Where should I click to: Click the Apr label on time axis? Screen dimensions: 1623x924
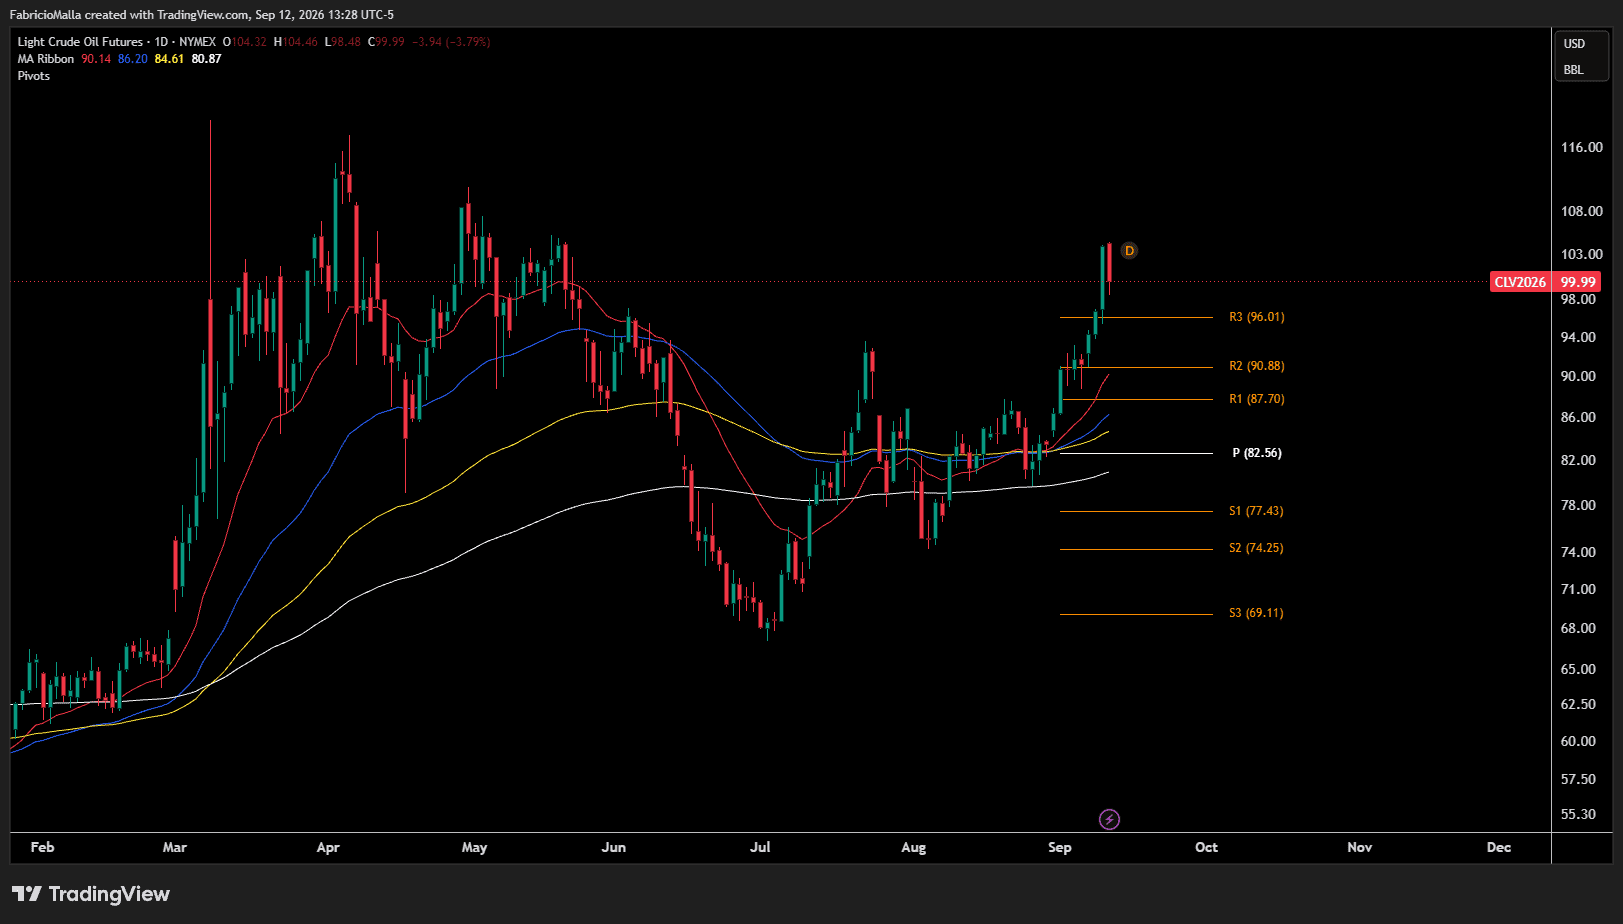click(328, 847)
